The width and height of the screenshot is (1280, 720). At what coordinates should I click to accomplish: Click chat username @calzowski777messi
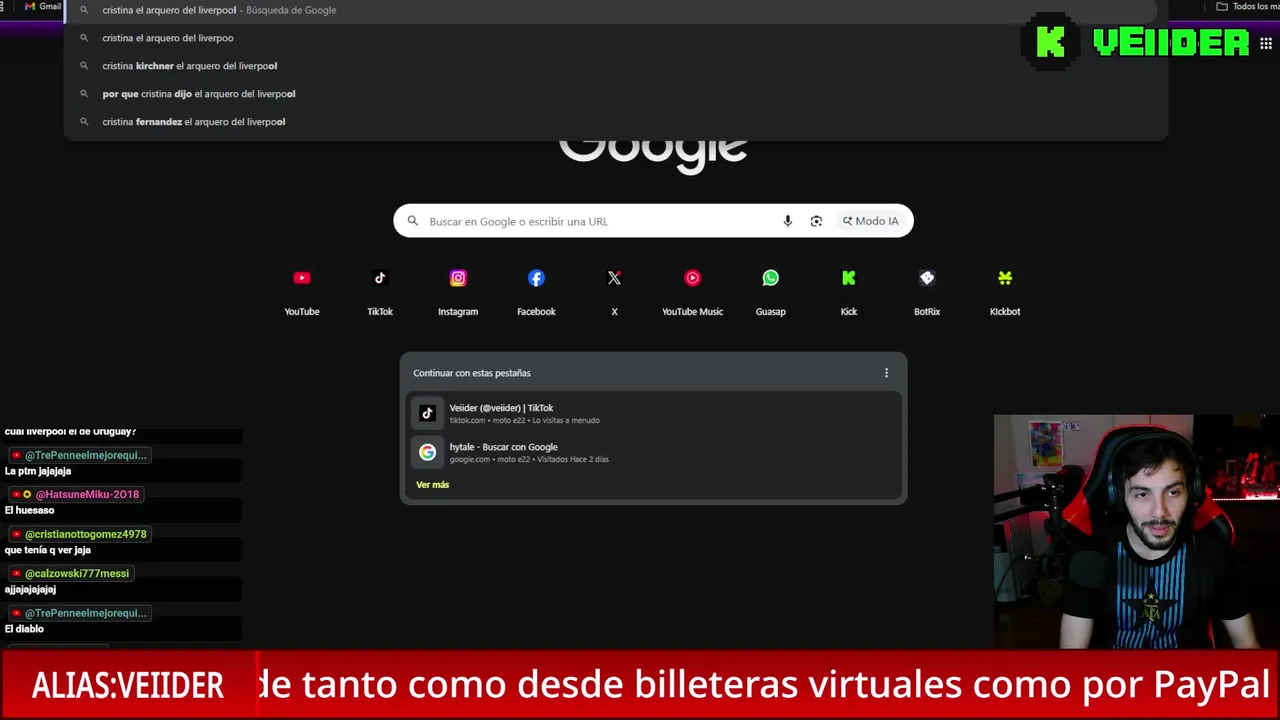[x=77, y=573]
